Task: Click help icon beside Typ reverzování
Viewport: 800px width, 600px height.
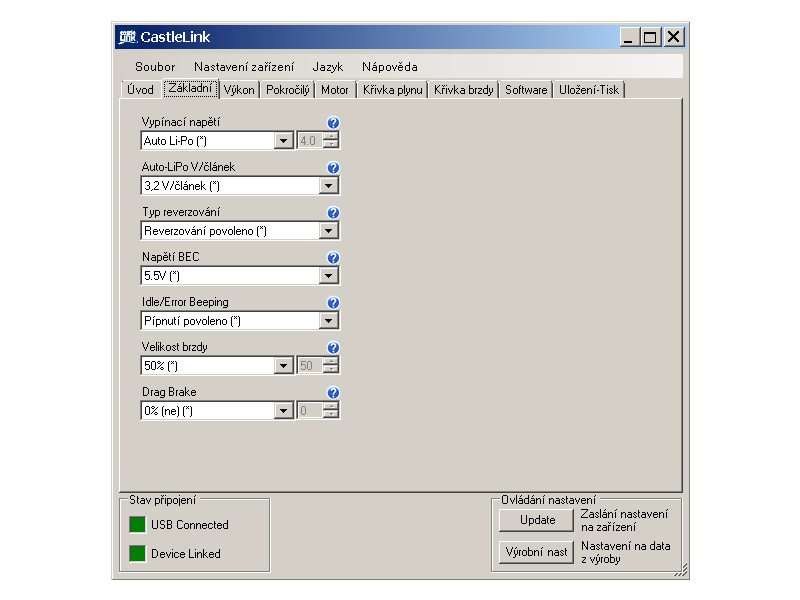Action: 333,213
